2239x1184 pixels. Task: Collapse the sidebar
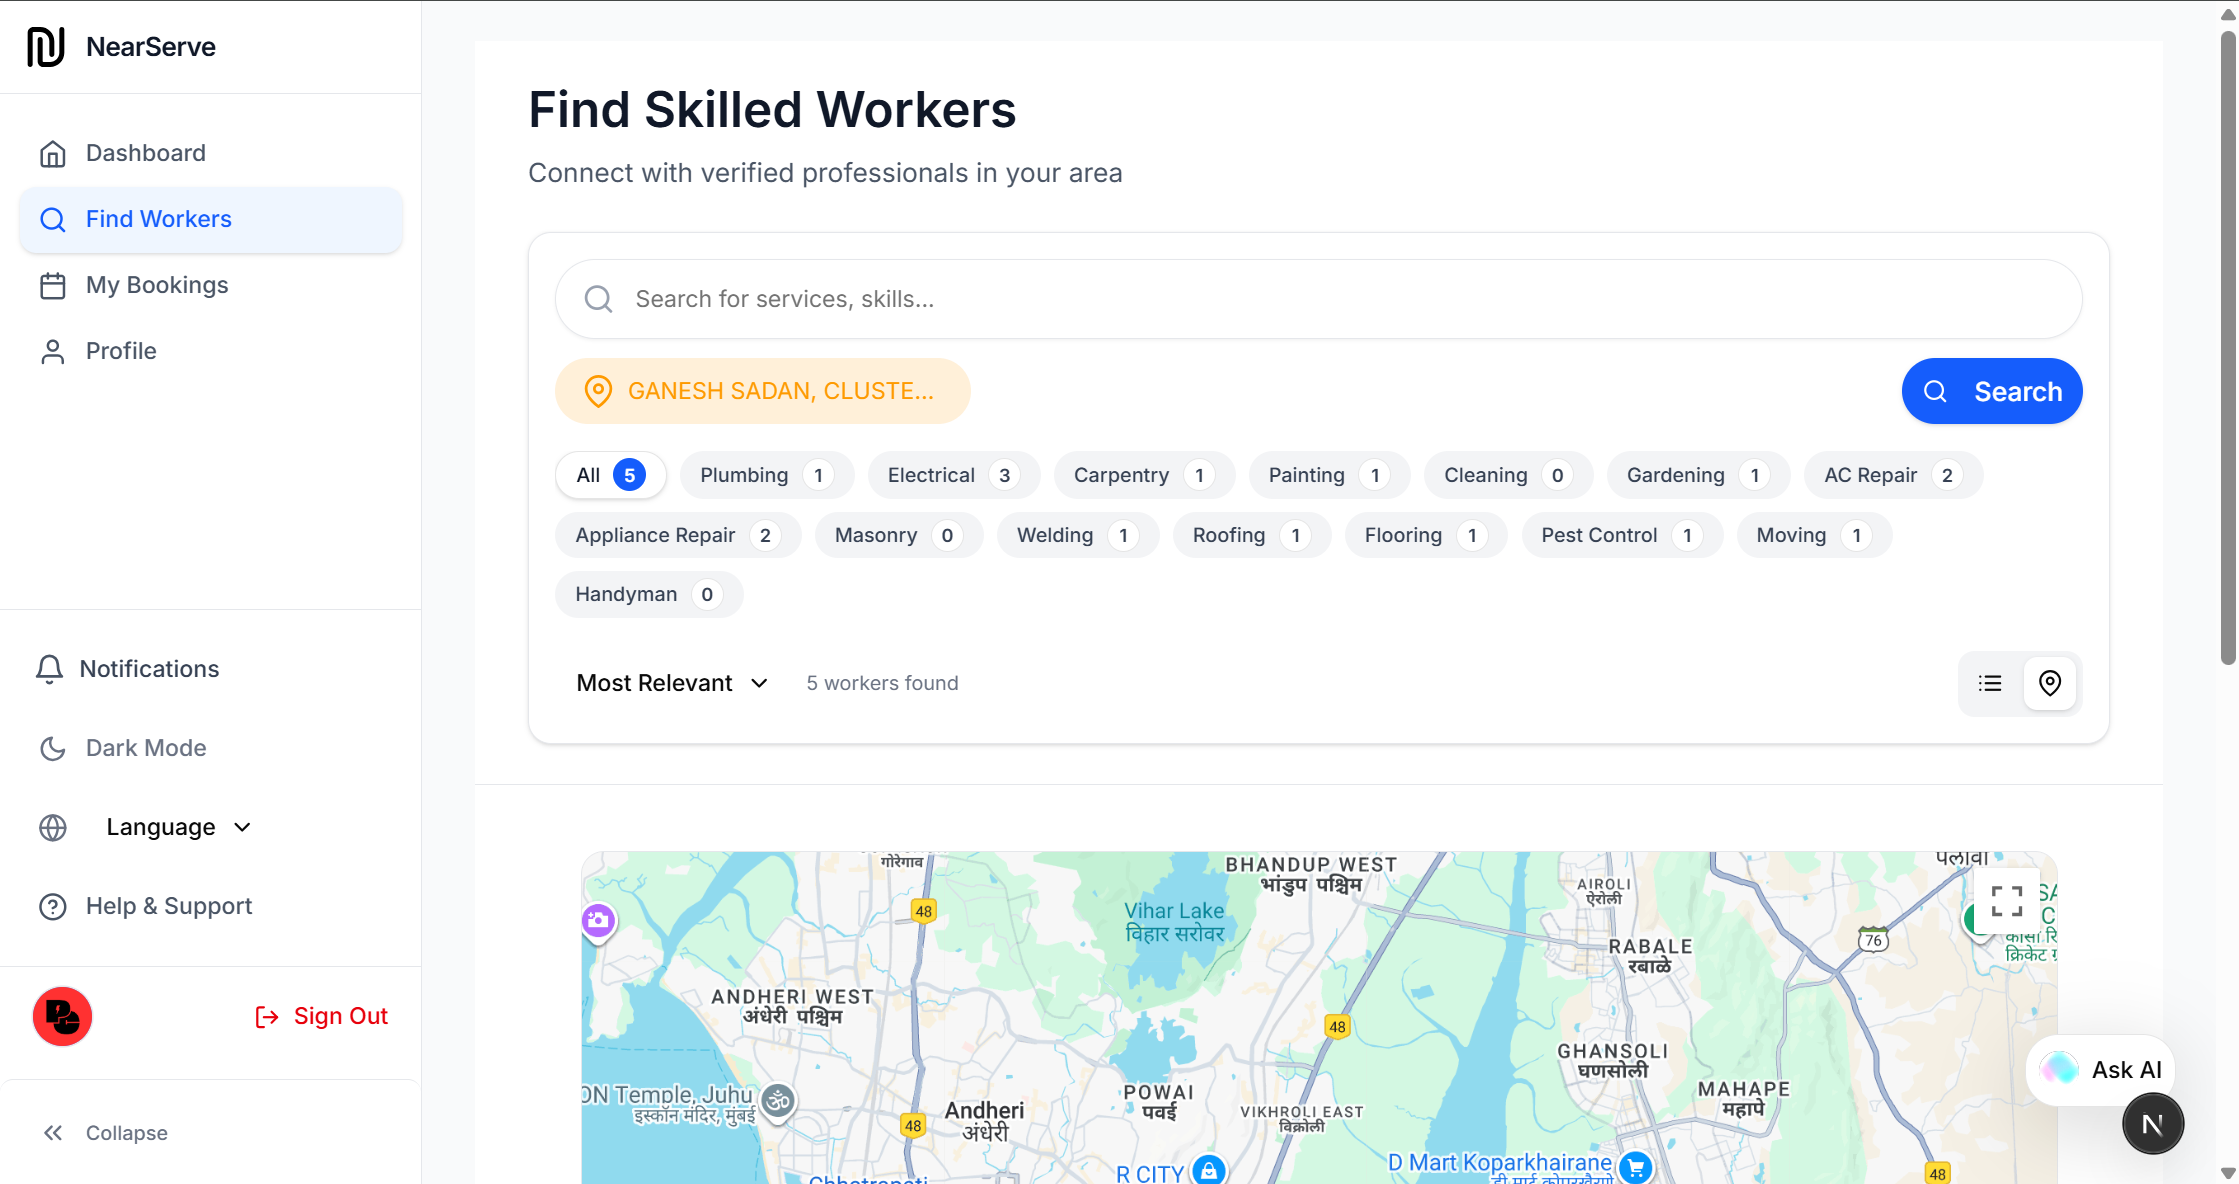coord(105,1133)
